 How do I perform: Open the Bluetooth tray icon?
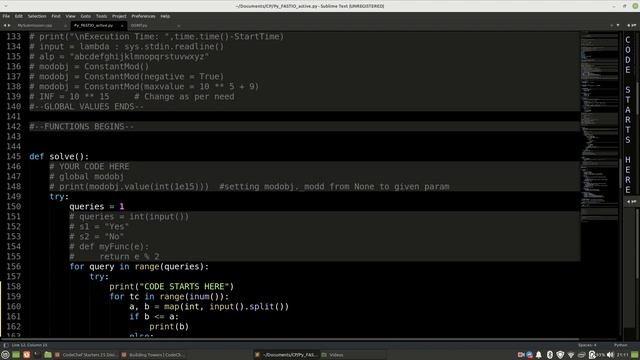550,355
